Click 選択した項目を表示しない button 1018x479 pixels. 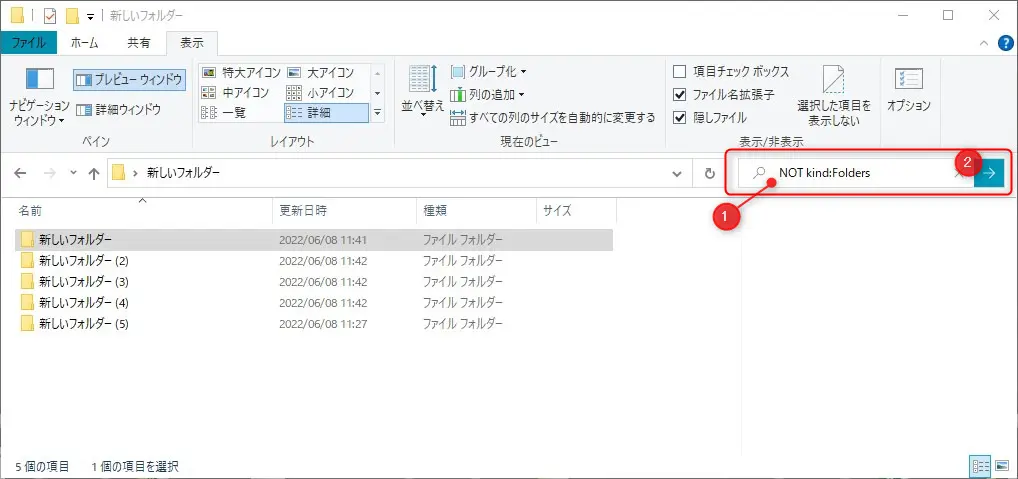[x=834, y=96]
